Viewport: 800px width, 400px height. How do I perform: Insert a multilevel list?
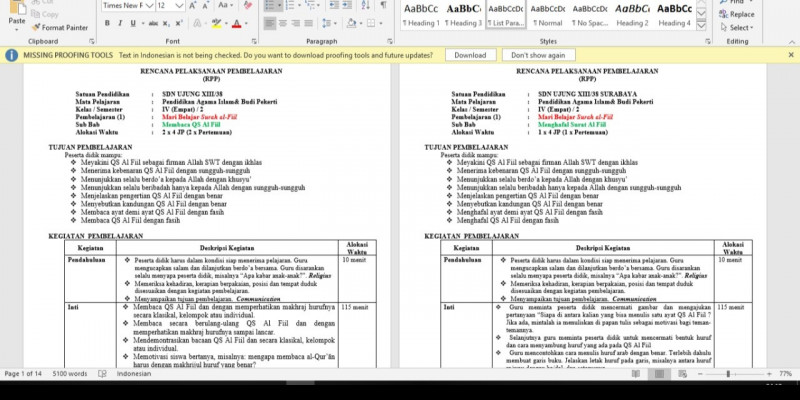pyautogui.click(x=309, y=6)
